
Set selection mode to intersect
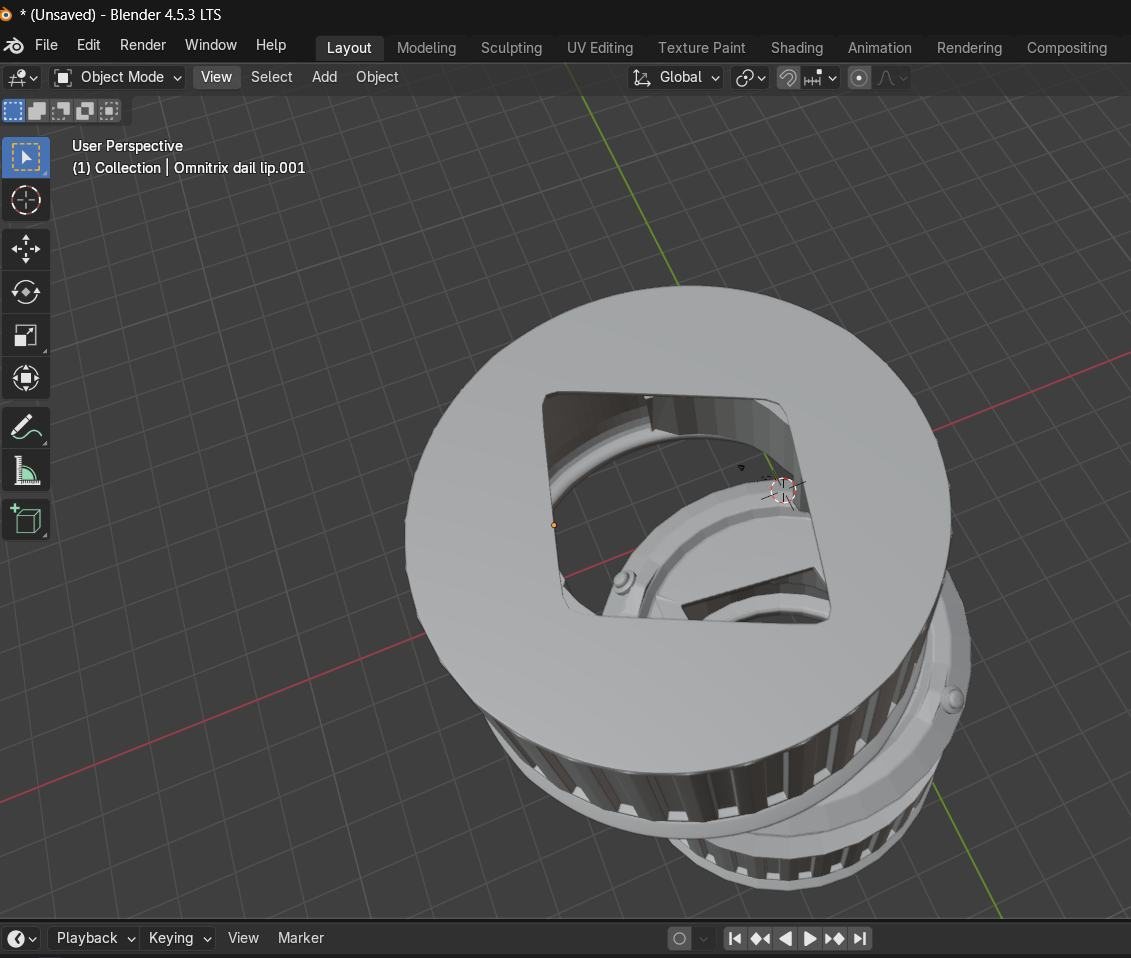pos(109,110)
